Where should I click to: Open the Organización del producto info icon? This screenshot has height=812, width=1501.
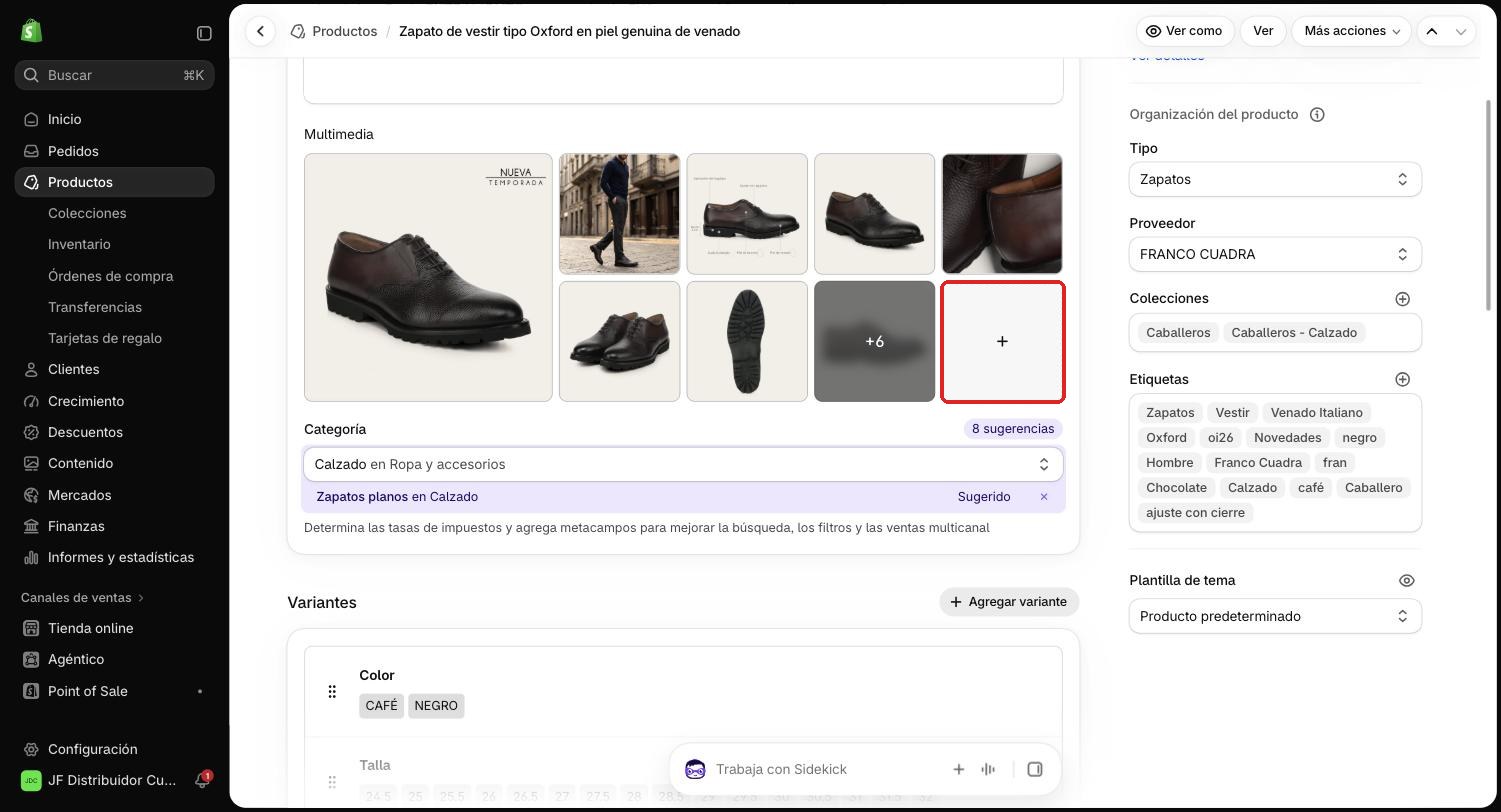tap(1317, 115)
